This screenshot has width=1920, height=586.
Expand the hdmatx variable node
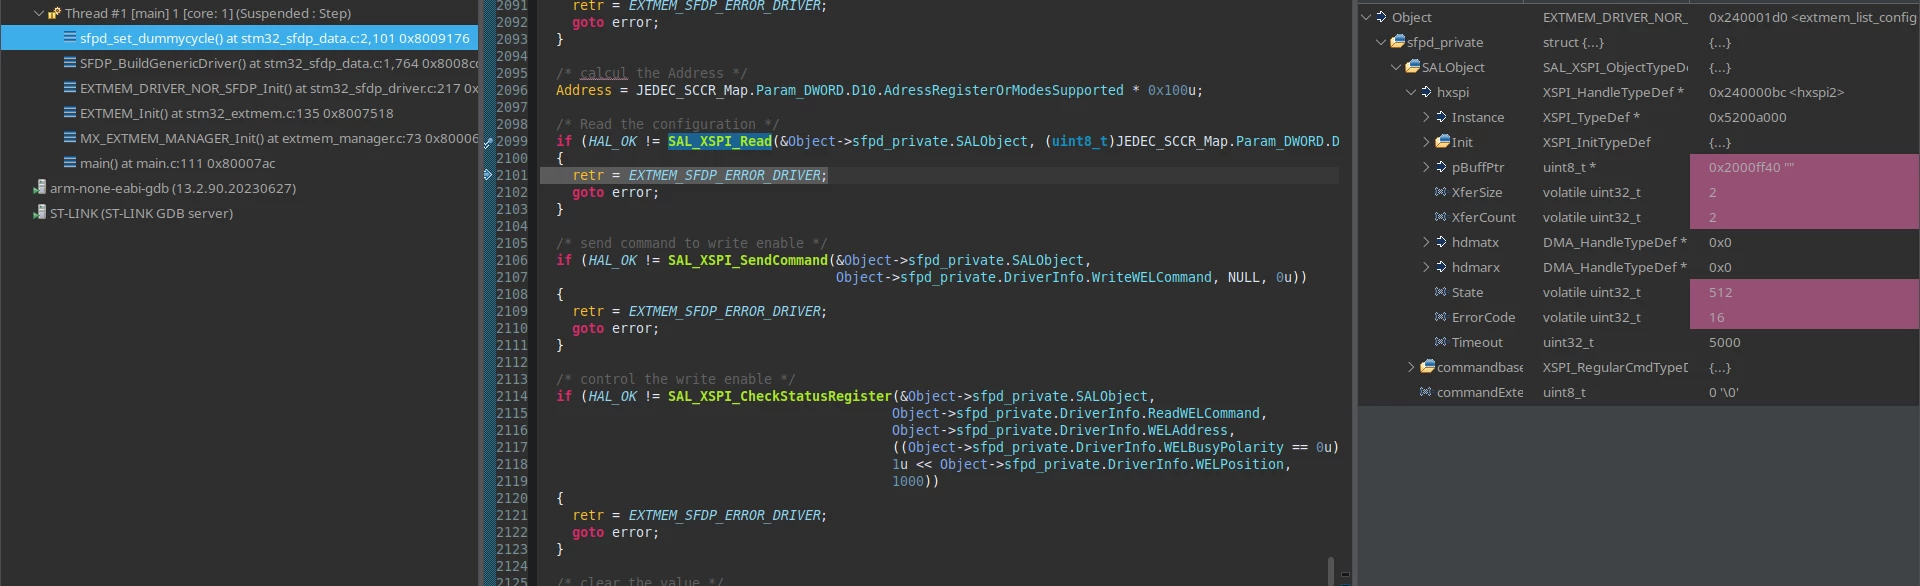pyautogui.click(x=1426, y=242)
